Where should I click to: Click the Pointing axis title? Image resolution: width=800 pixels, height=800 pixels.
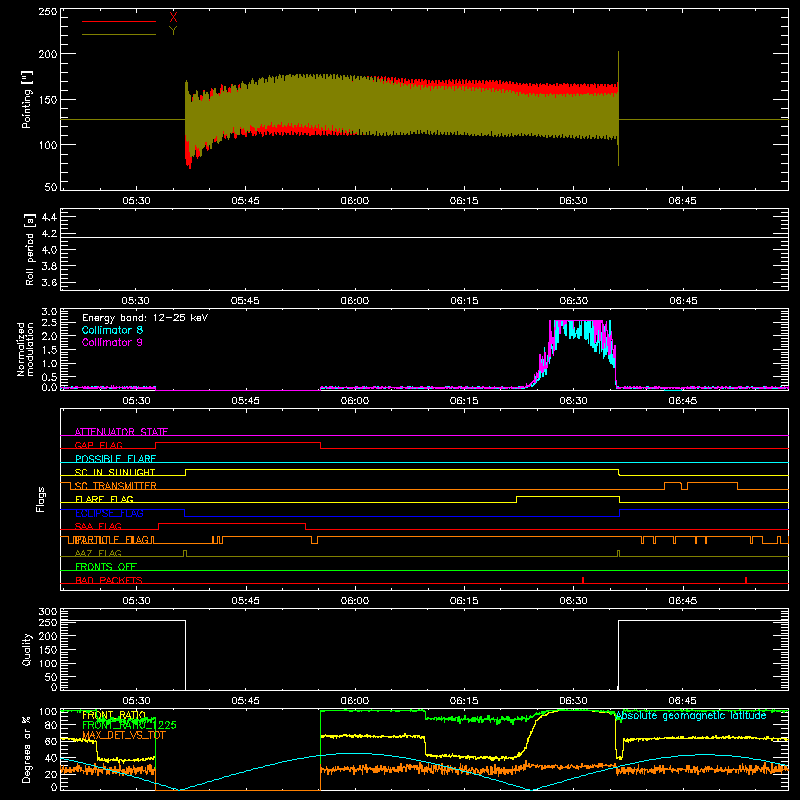(x=27, y=99)
